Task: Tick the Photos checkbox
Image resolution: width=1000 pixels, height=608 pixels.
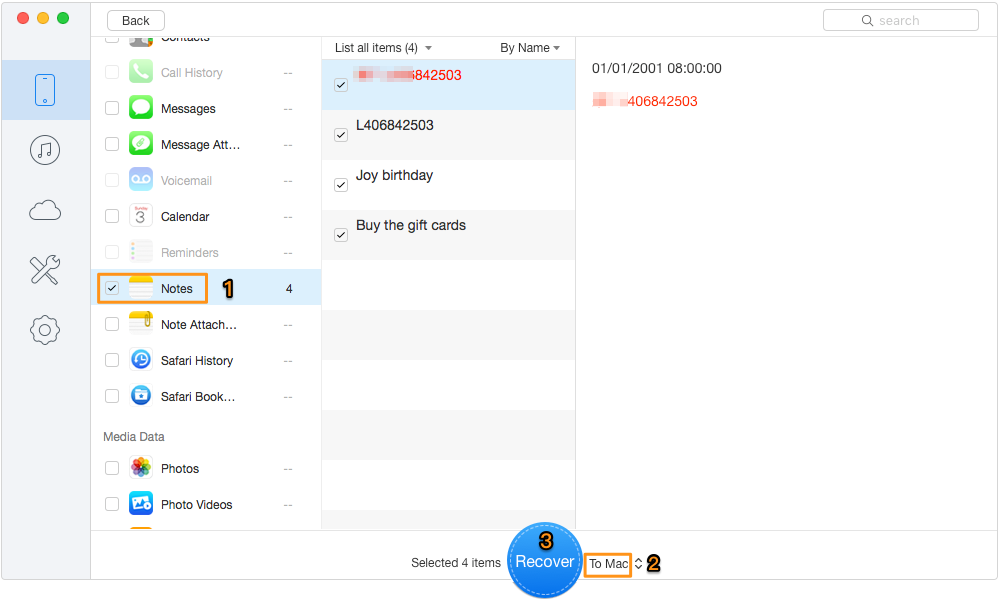Action: pyautogui.click(x=112, y=468)
